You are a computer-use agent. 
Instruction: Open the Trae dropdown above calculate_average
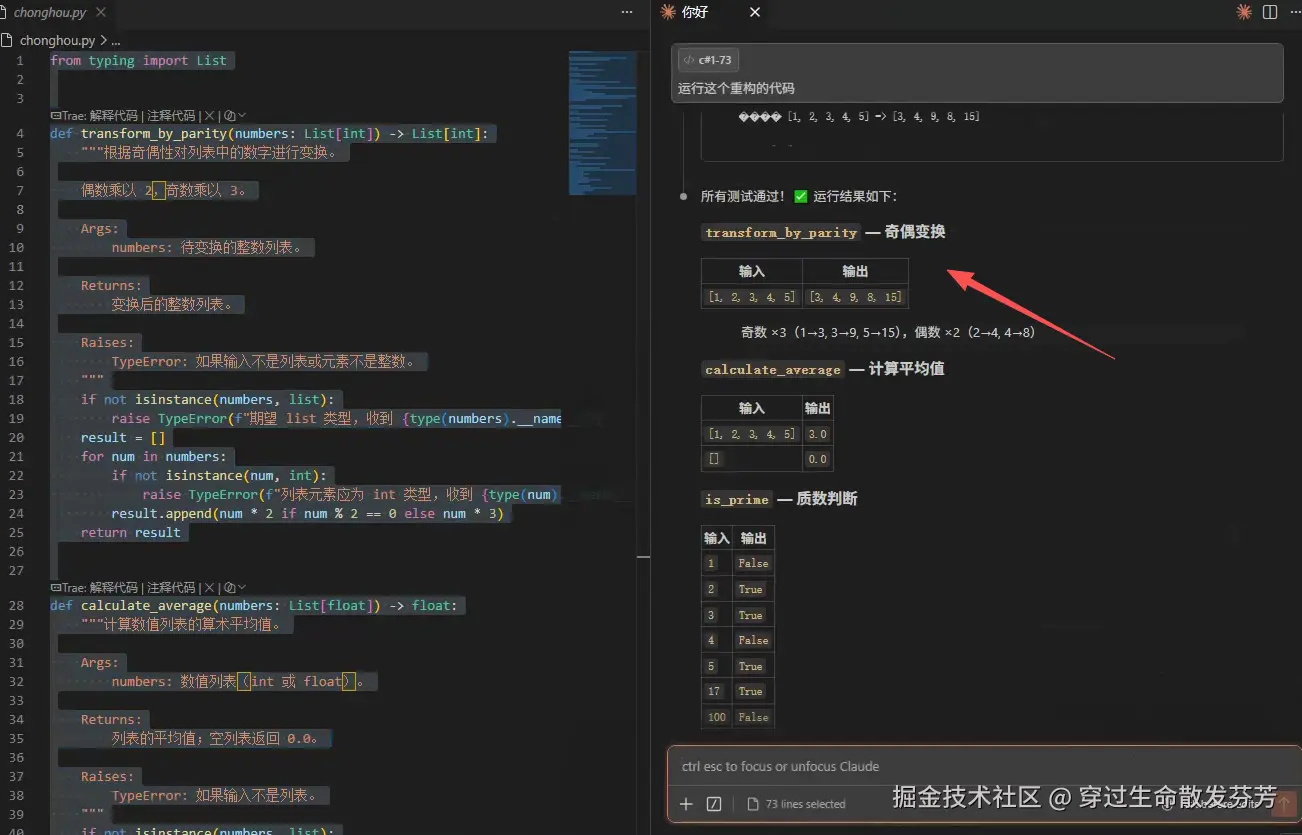[235, 587]
